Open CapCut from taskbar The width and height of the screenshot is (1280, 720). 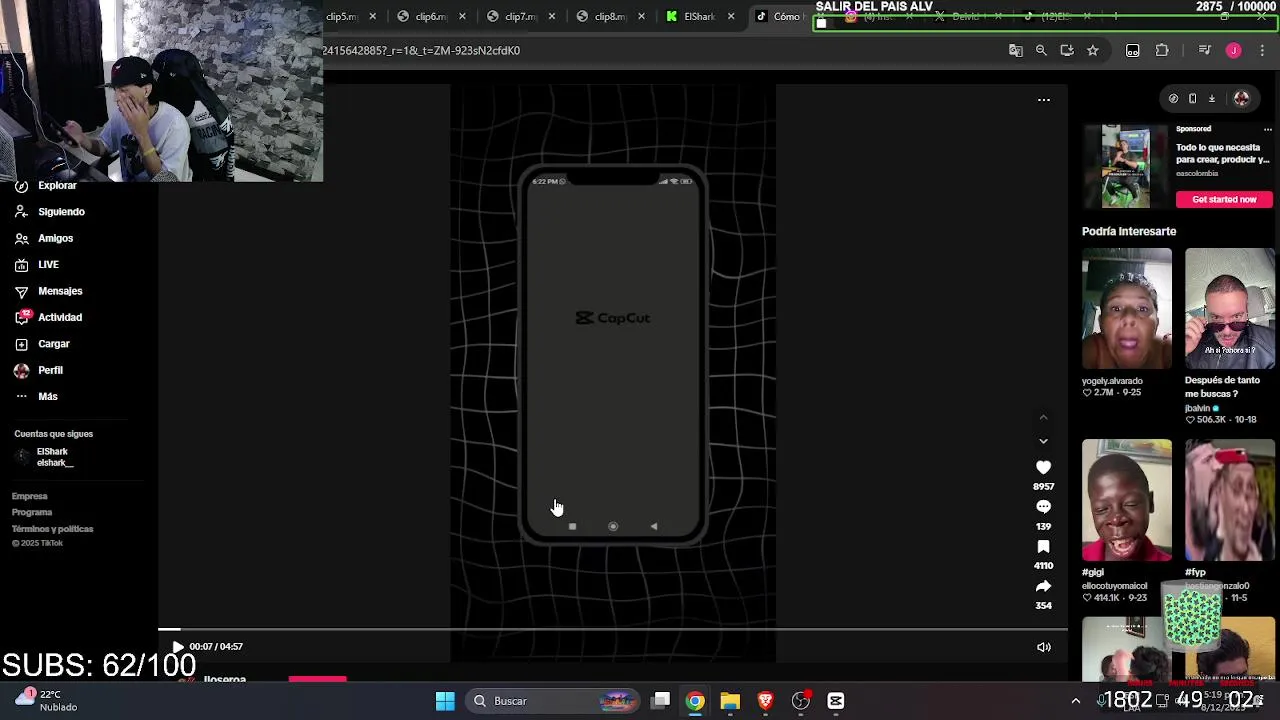coord(835,701)
